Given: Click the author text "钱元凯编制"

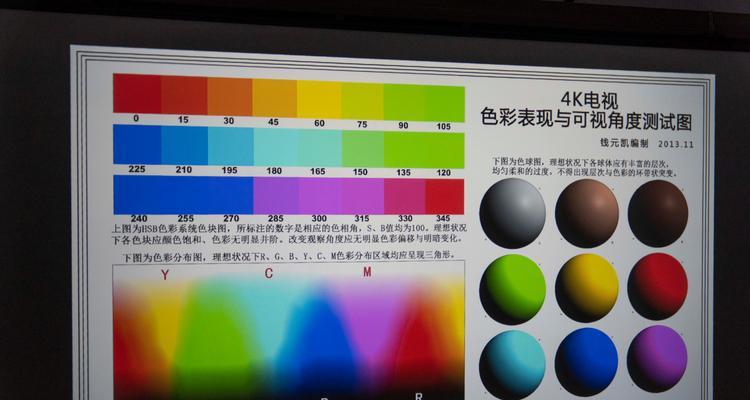Looking at the screenshot, I should pos(624,143).
